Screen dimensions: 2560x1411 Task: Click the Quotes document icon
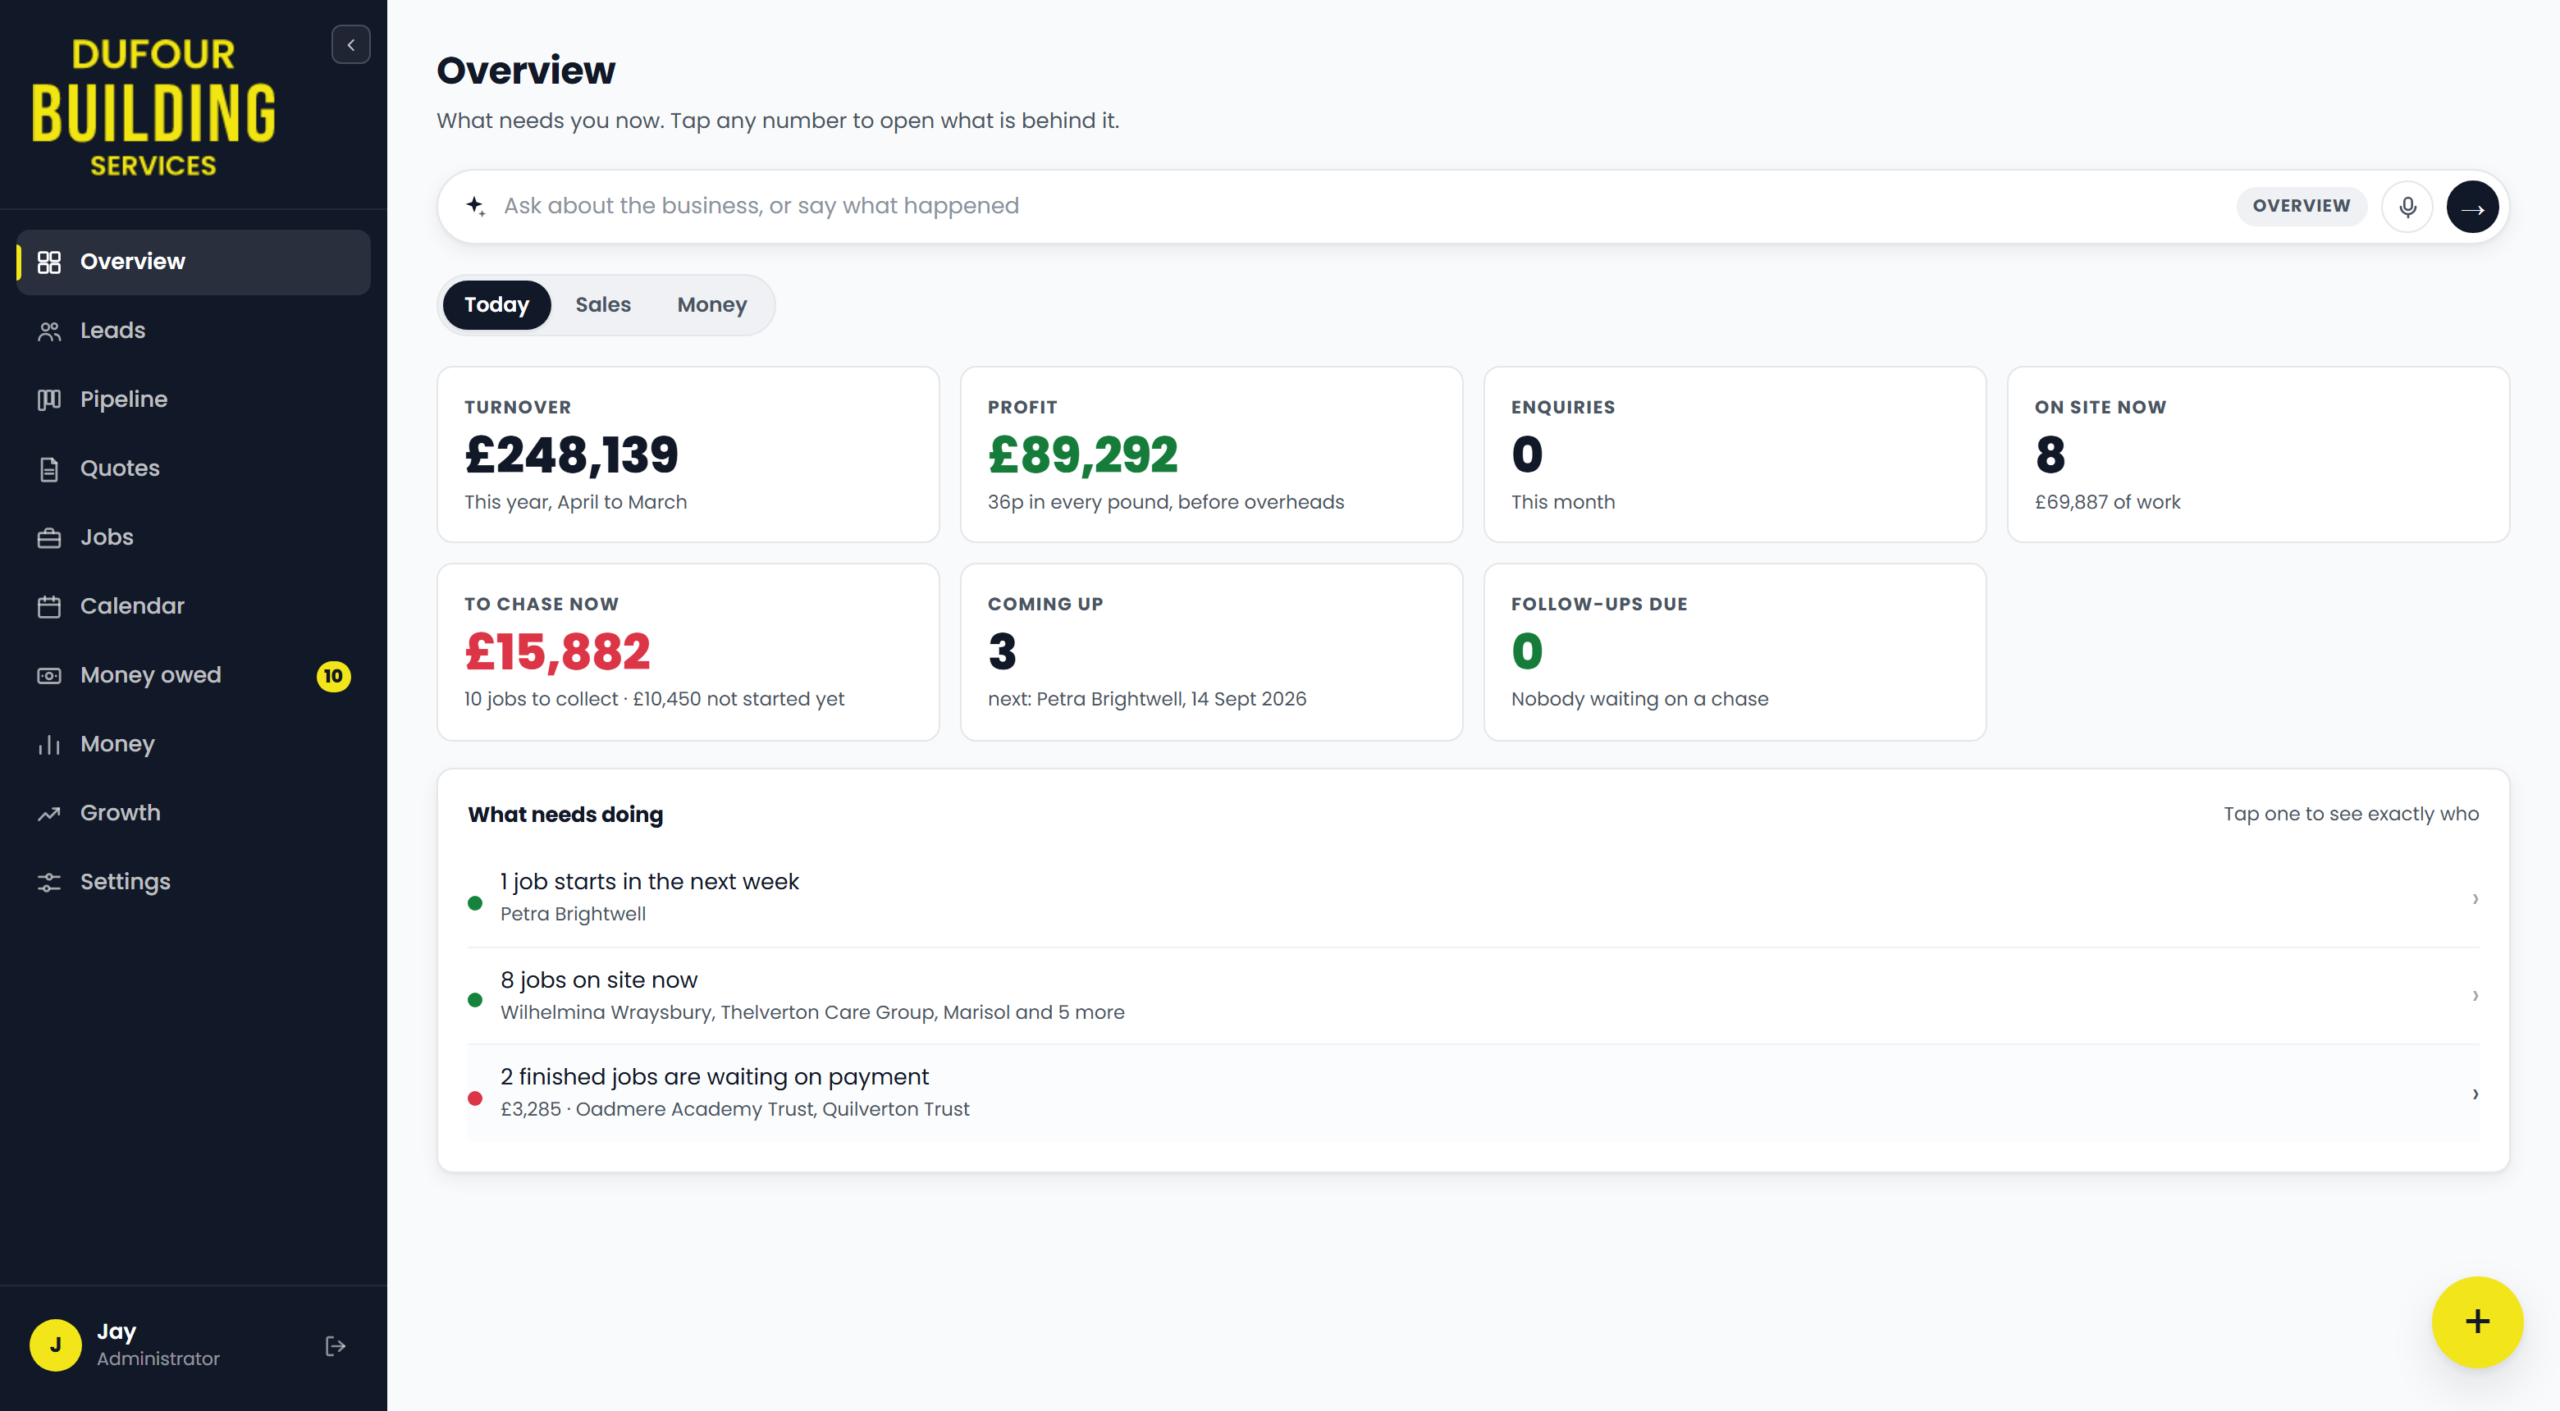point(49,469)
